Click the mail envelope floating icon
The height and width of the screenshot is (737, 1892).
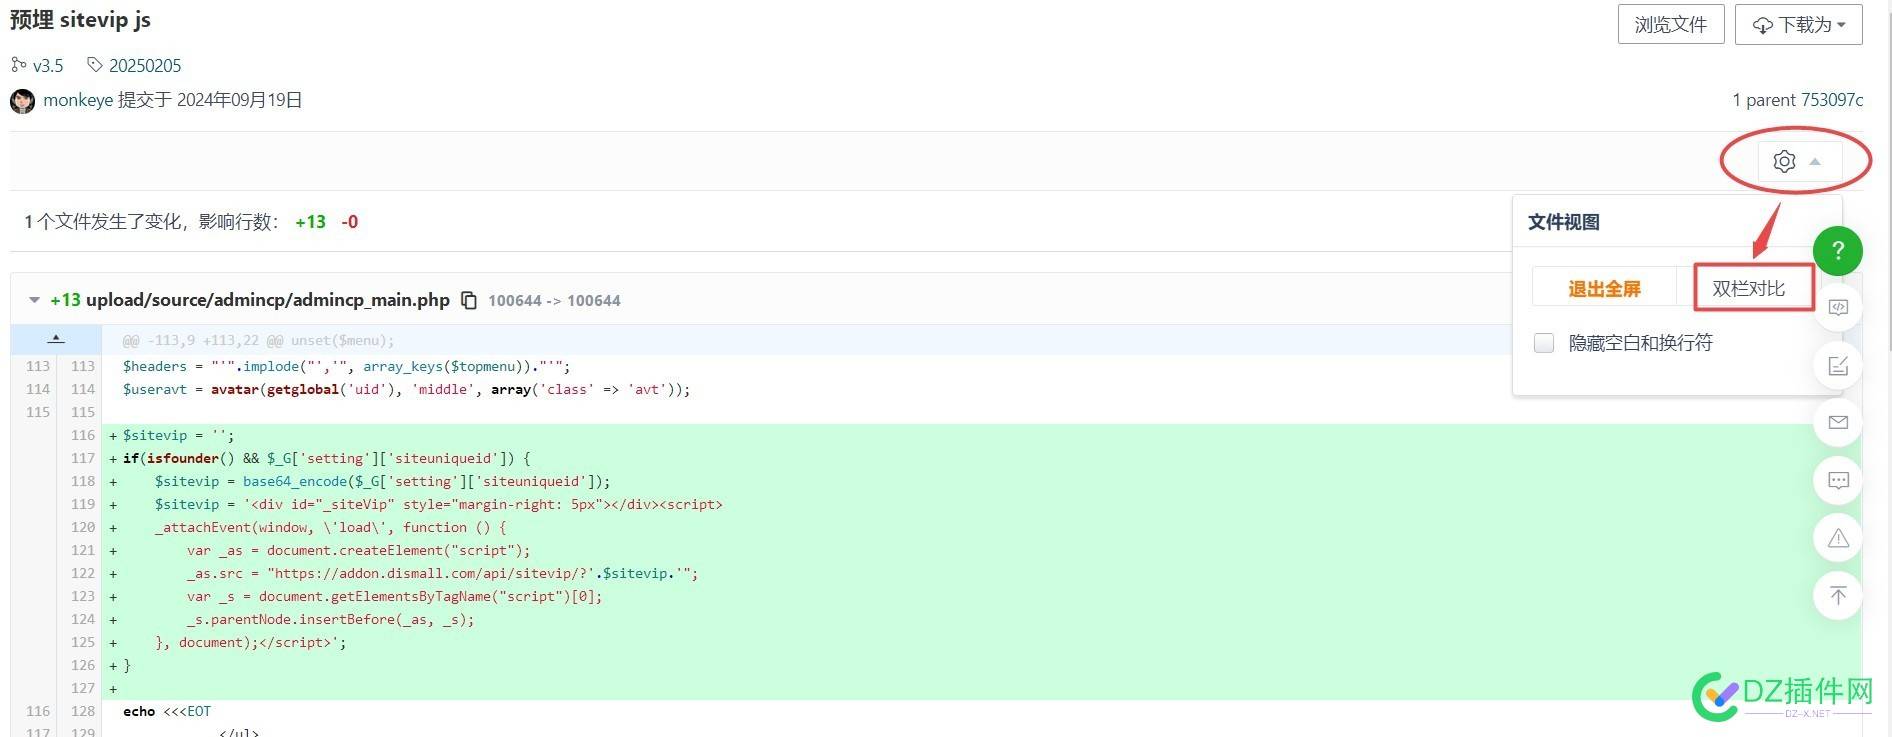[x=1838, y=423]
